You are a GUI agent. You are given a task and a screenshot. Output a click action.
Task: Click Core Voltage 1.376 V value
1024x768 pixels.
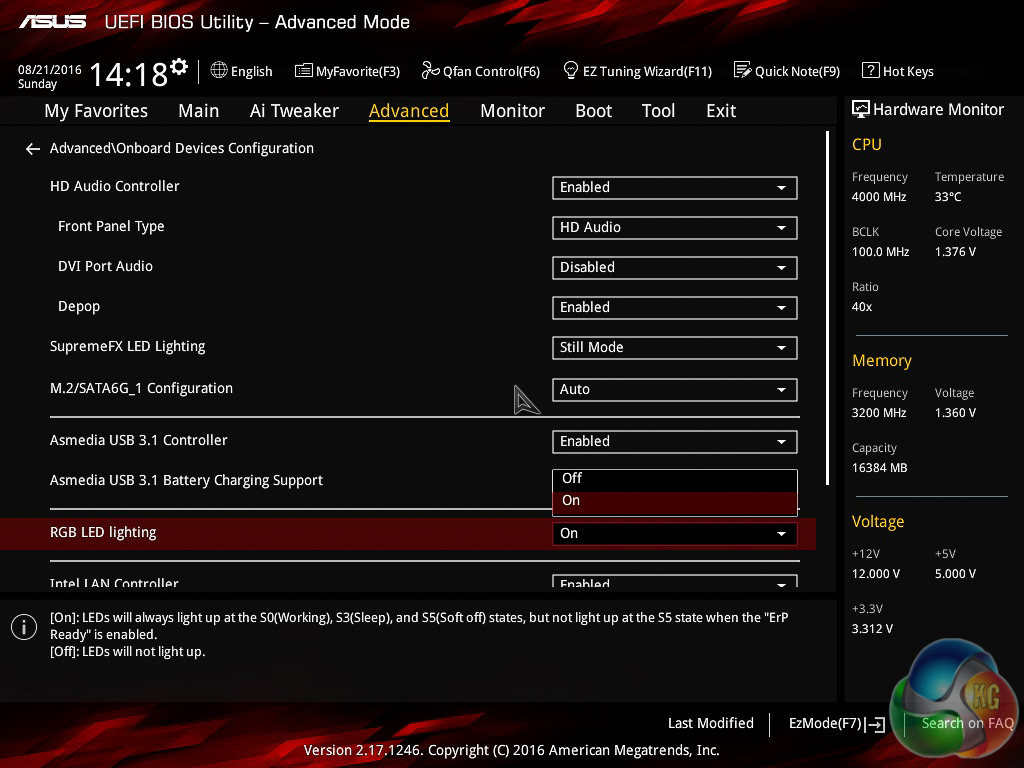955,251
